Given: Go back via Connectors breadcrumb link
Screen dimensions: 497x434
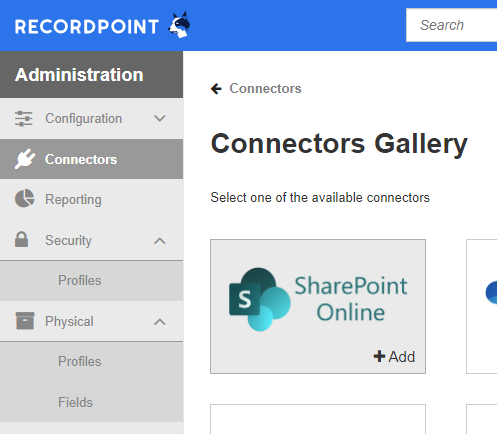Looking at the screenshot, I should 265,89.
